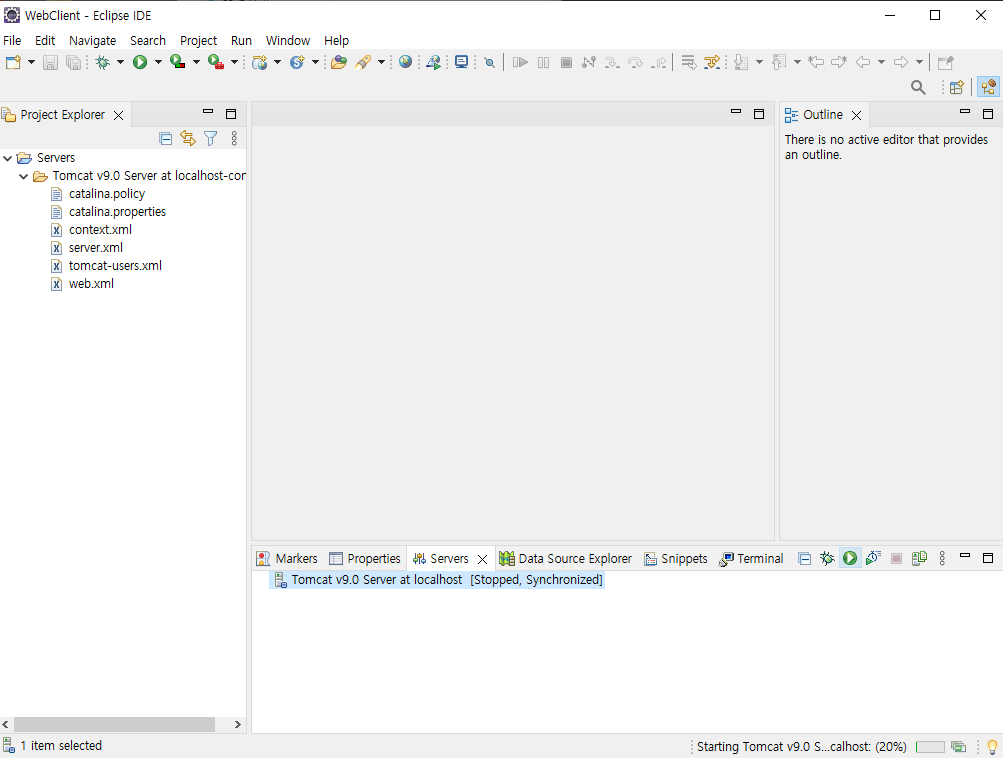
Task: Click Last Edit Location arrow icon
Action: tap(816, 62)
